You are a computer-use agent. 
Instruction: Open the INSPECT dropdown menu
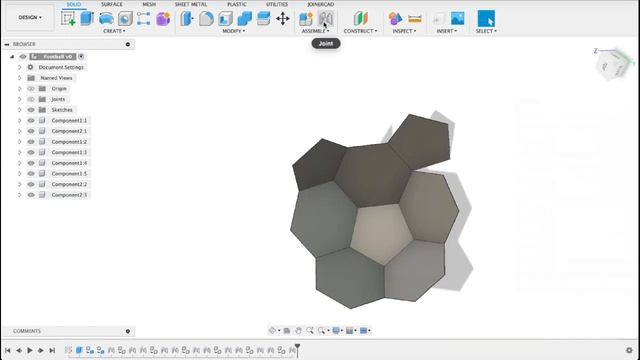pos(404,31)
